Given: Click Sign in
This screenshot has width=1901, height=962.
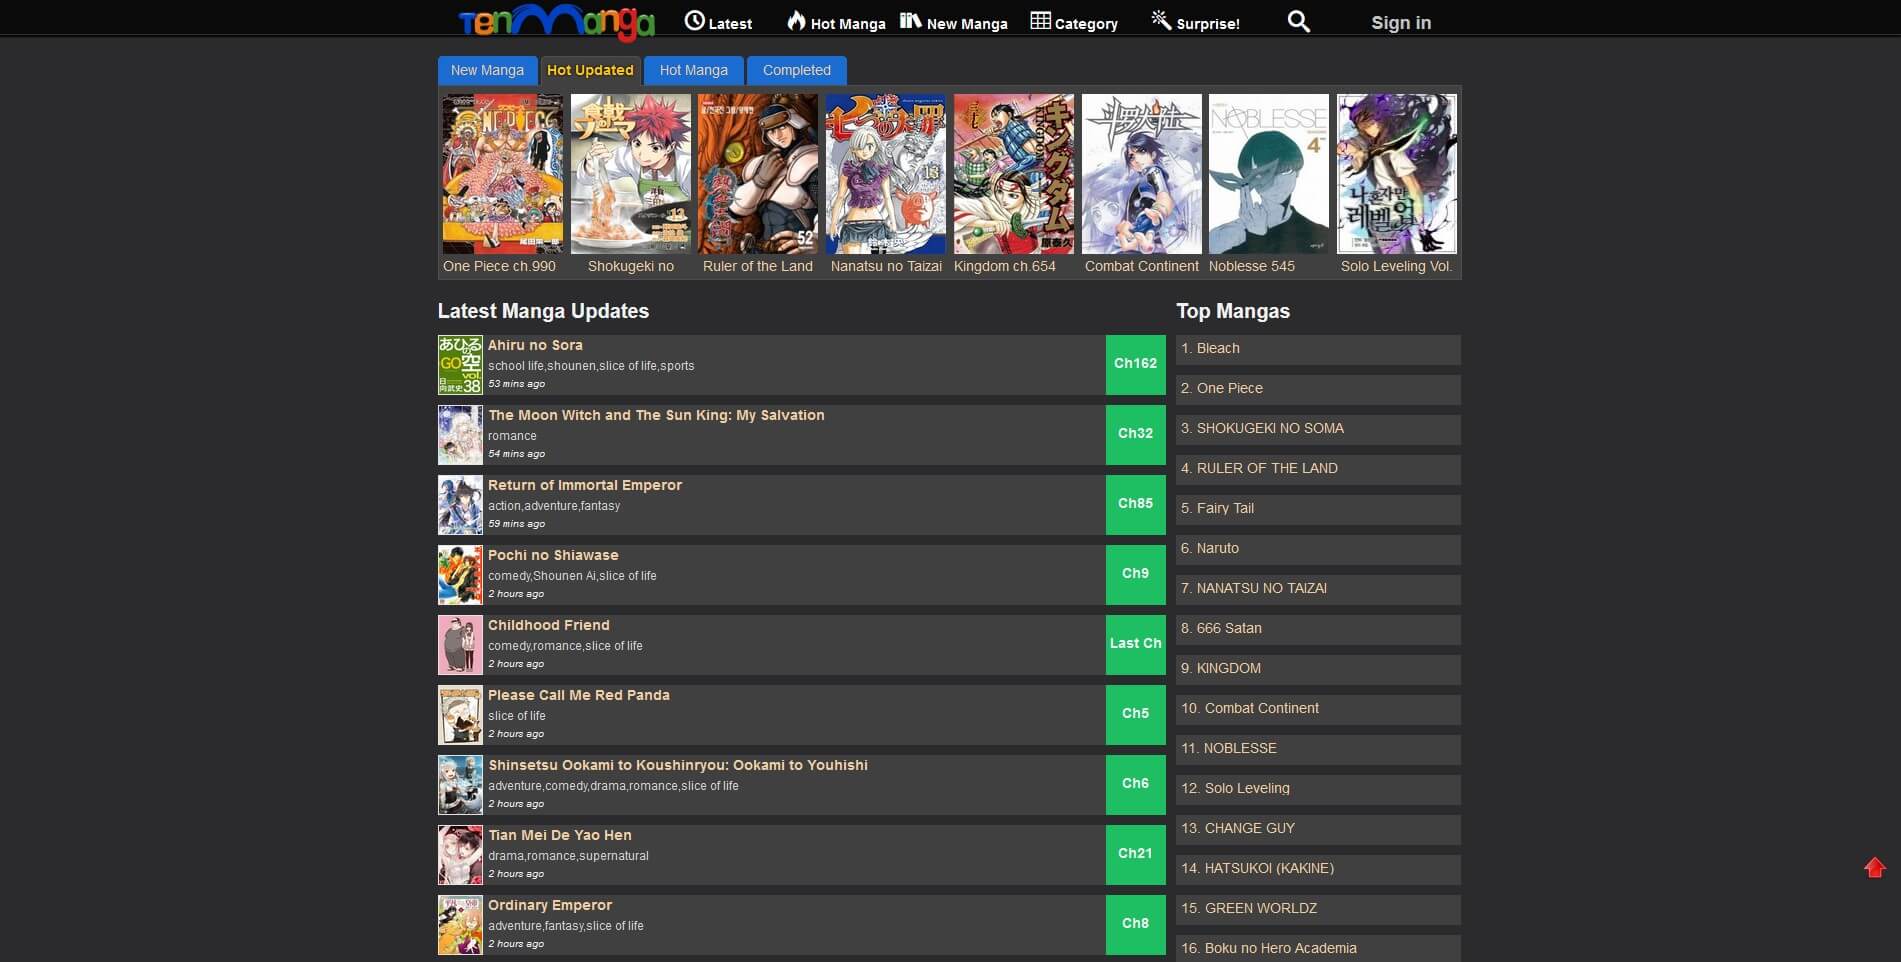Looking at the screenshot, I should tap(1400, 23).
